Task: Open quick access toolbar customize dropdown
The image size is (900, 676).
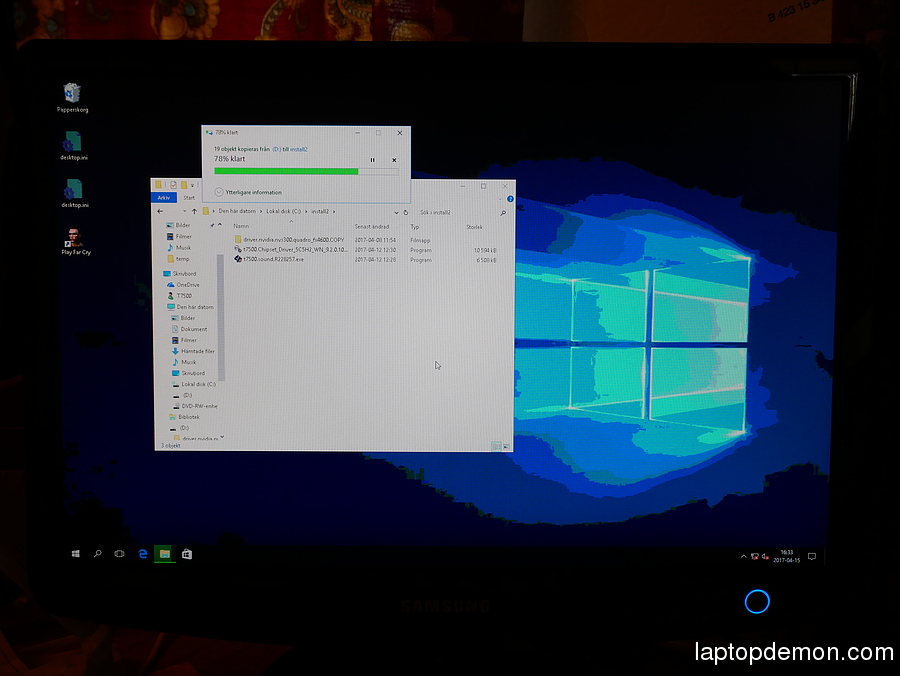Action: point(192,185)
